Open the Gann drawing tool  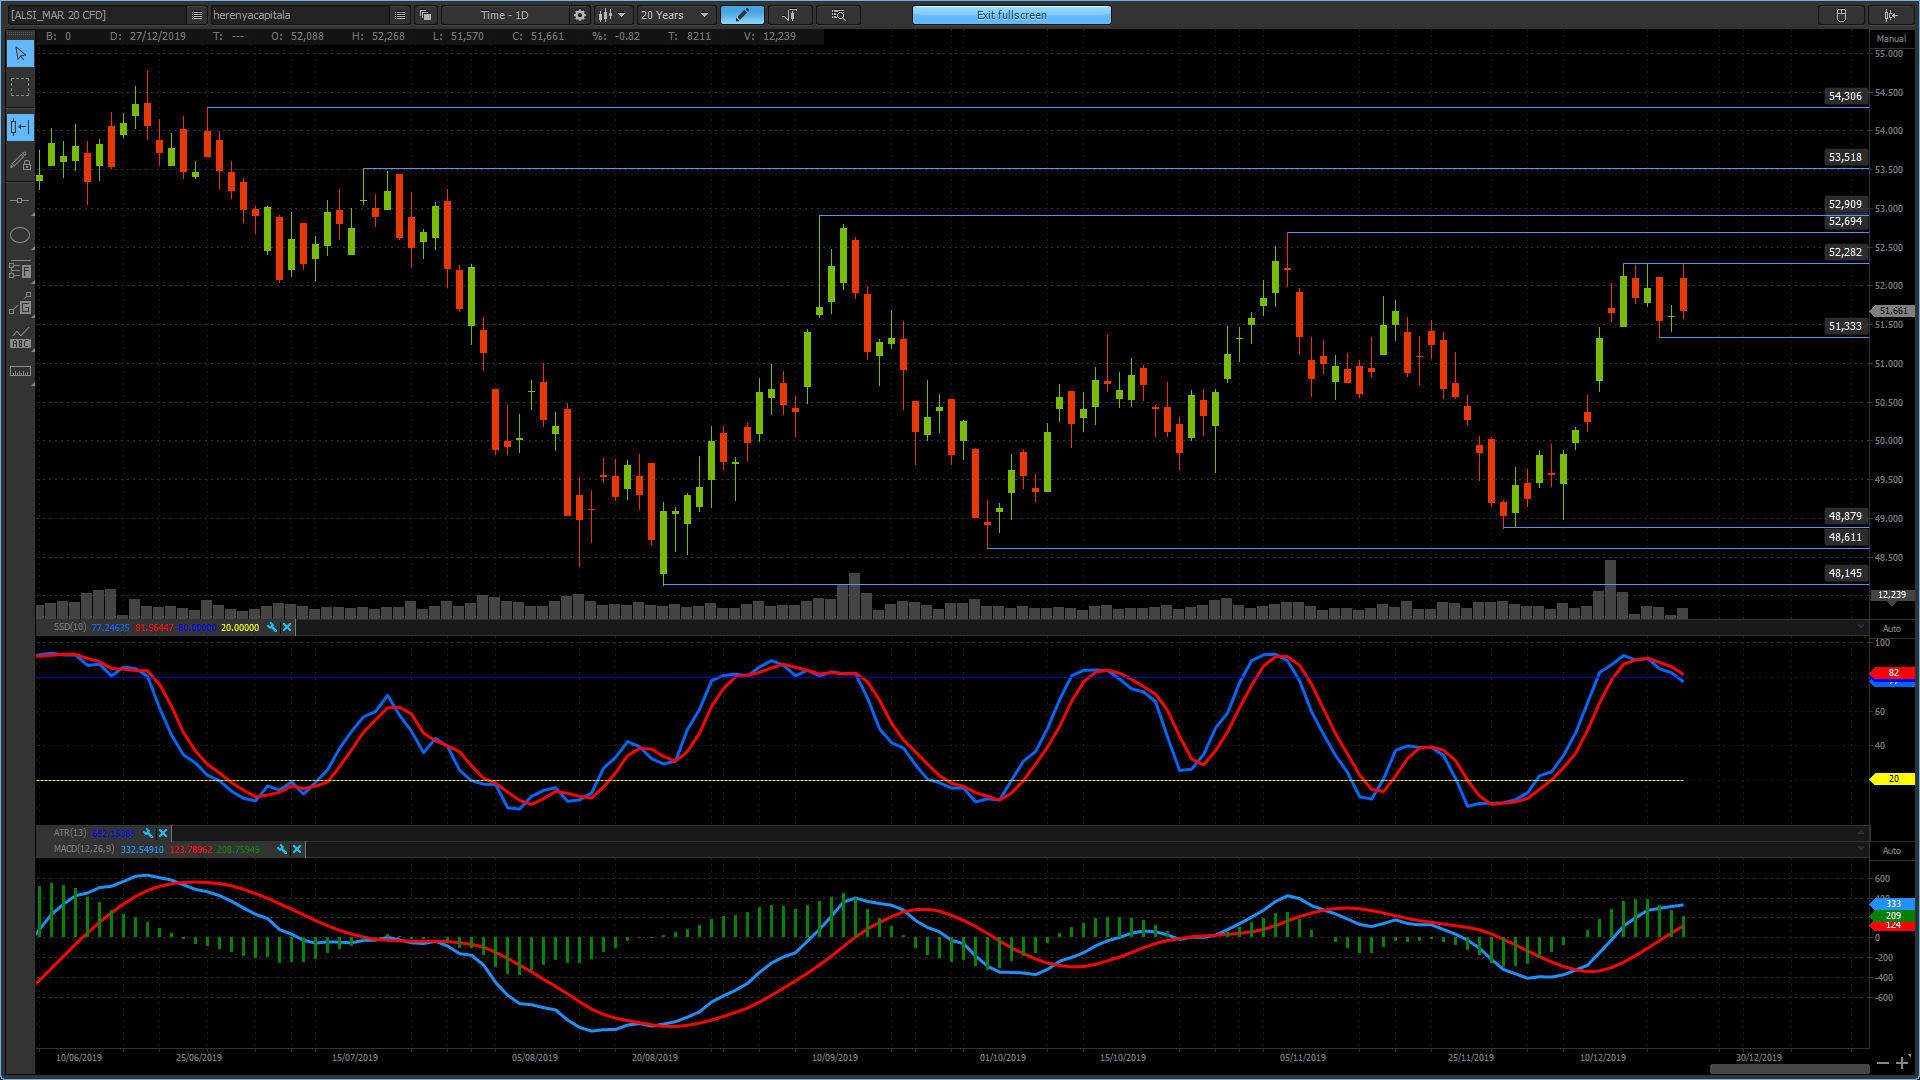(20, 304)
